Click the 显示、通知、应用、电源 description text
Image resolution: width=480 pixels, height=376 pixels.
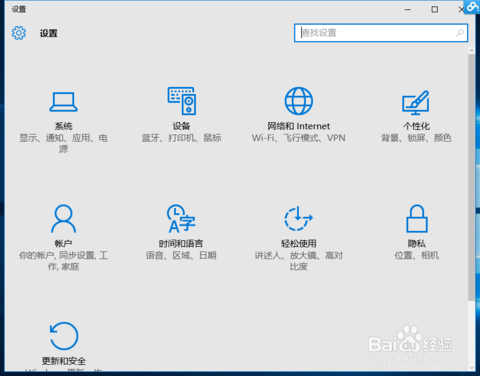(x=63, y=143)
